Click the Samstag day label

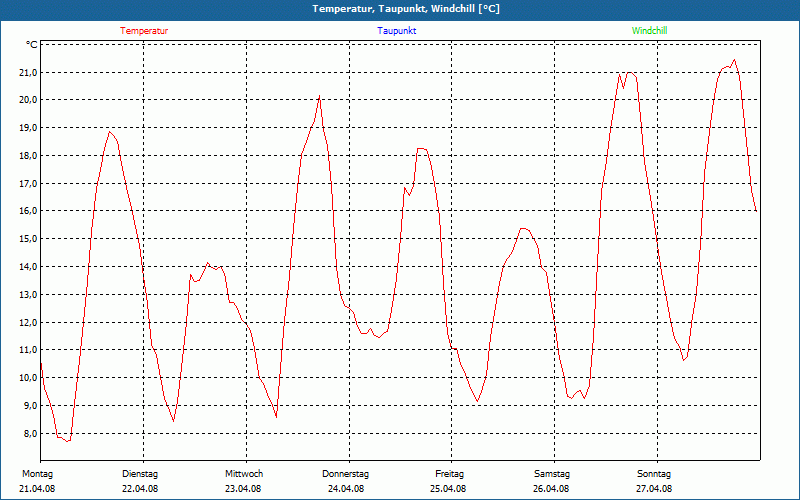[x=552, y=474]
